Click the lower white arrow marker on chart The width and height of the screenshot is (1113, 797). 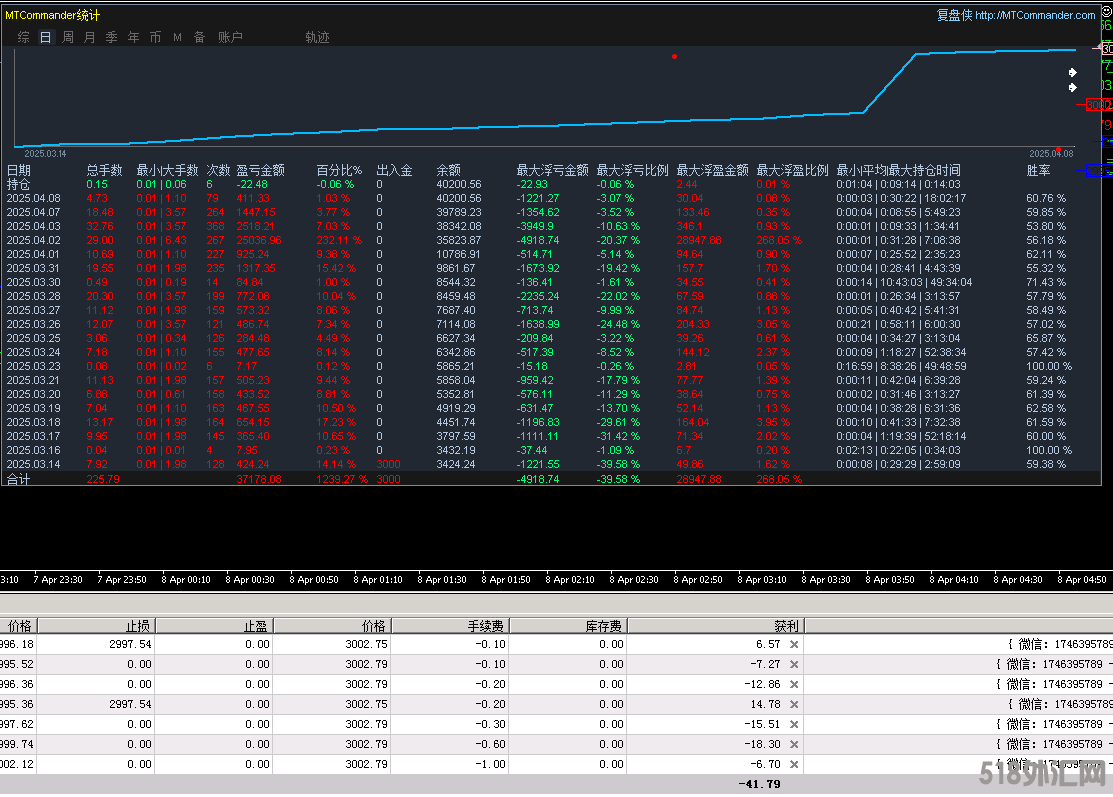[1073, 88]
